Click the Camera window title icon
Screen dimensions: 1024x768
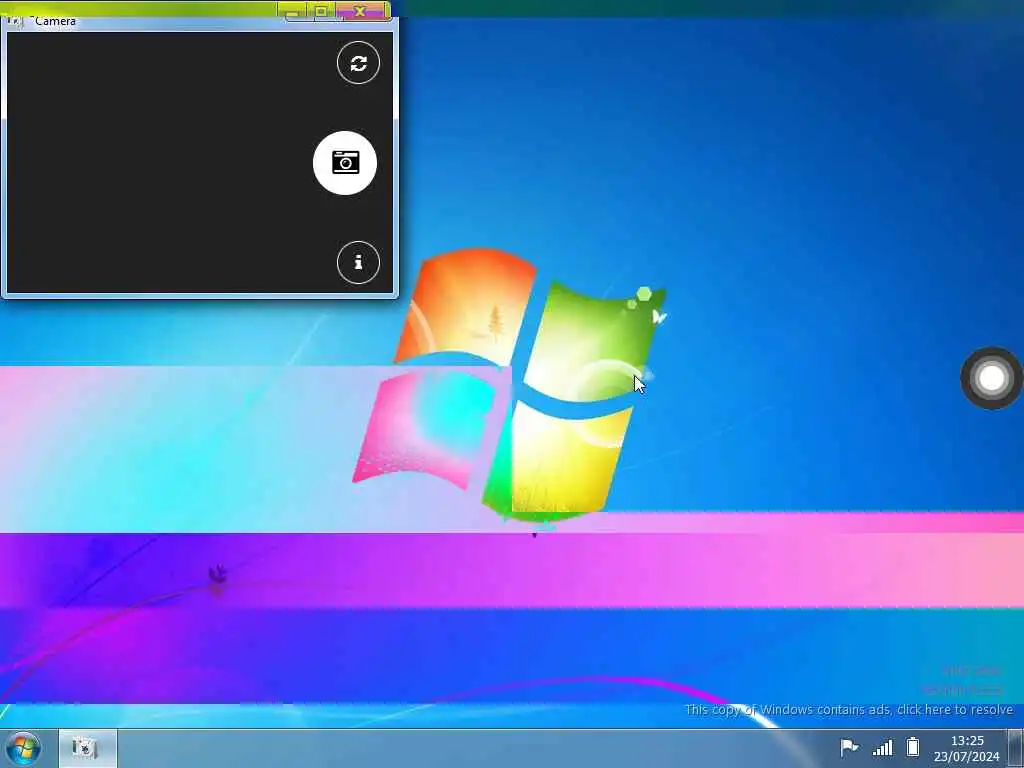pyautogui.click(x=14, y=21)
